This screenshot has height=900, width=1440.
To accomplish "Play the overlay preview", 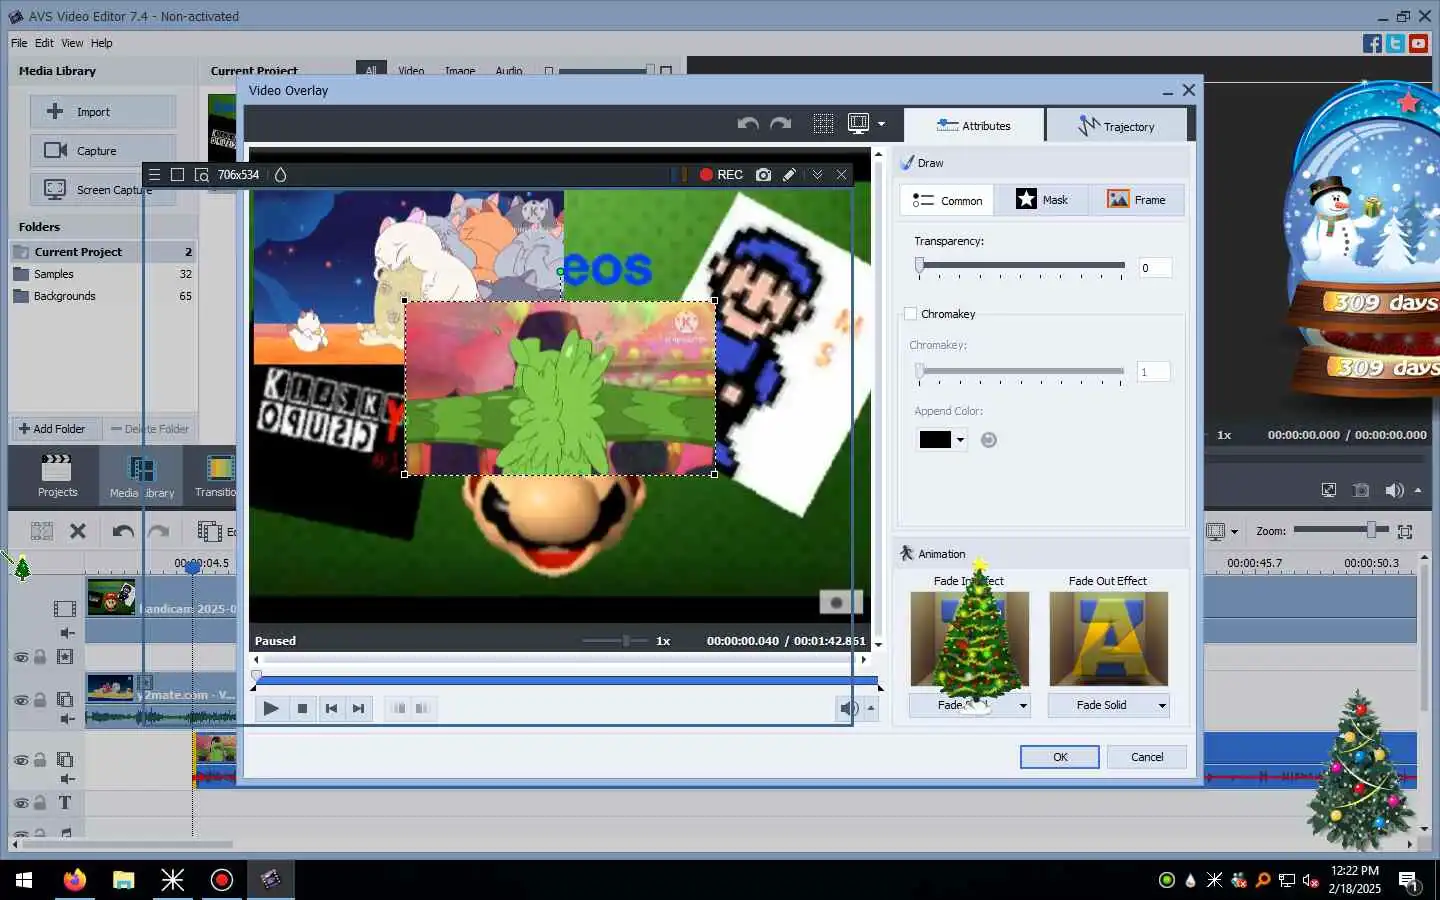I will tap(271, 708).
